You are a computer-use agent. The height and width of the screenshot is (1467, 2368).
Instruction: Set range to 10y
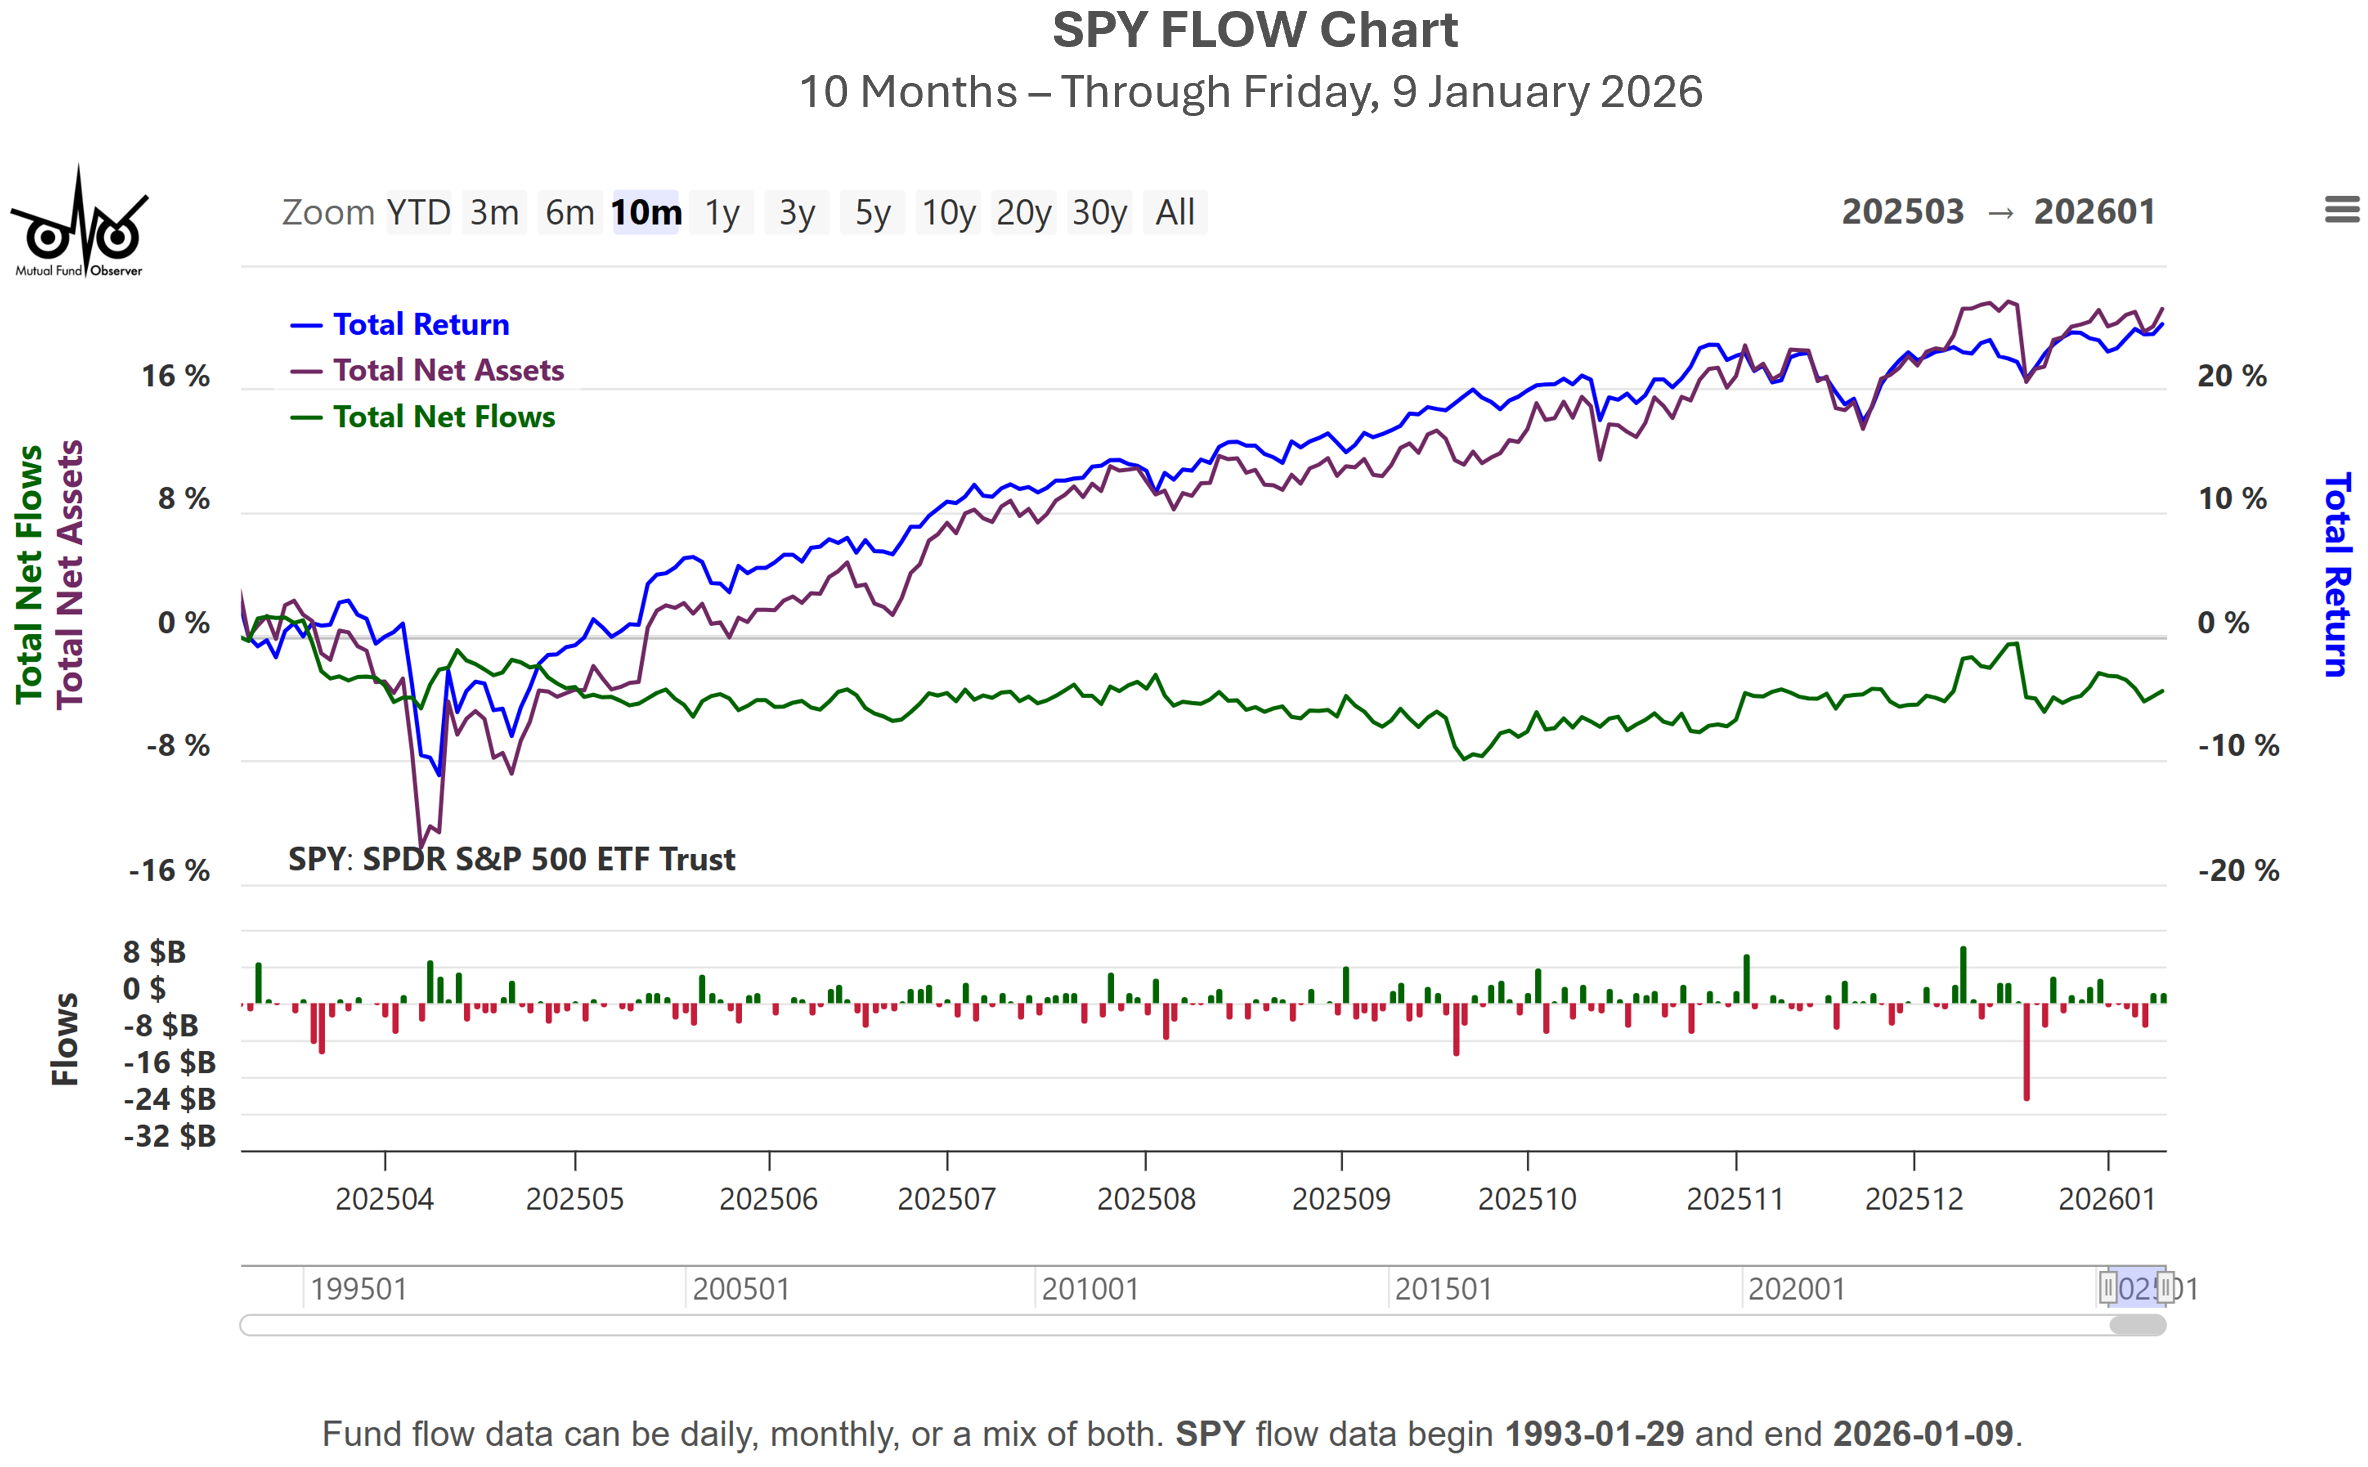coord(948,212)
